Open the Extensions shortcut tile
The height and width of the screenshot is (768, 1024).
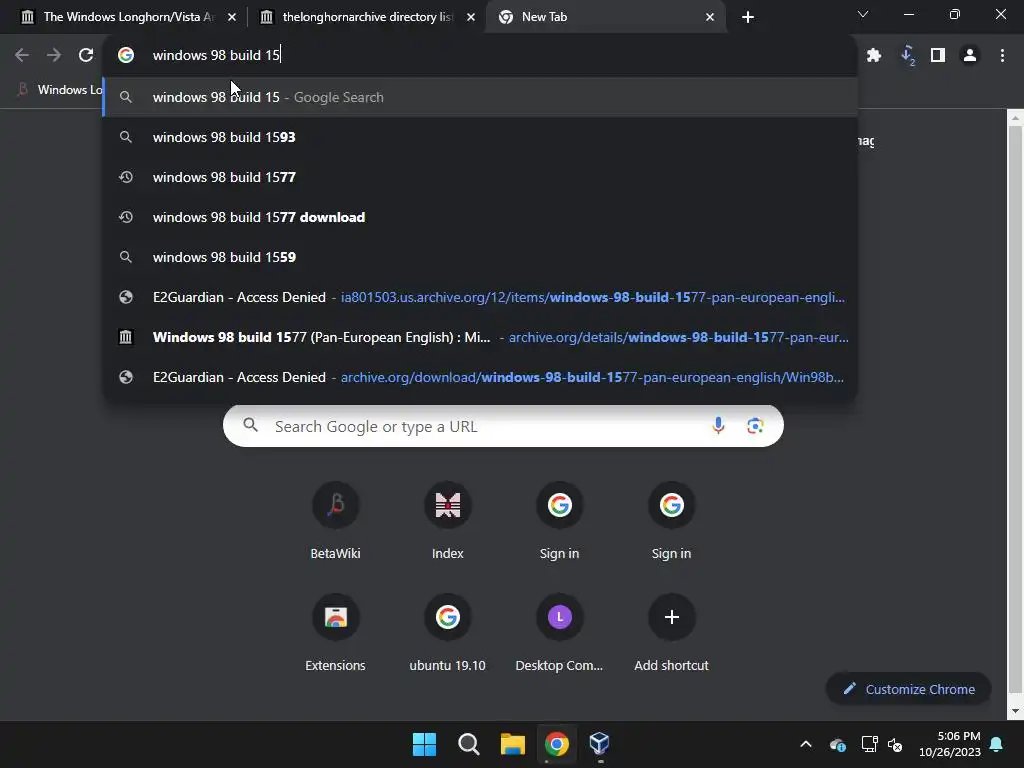335,633
